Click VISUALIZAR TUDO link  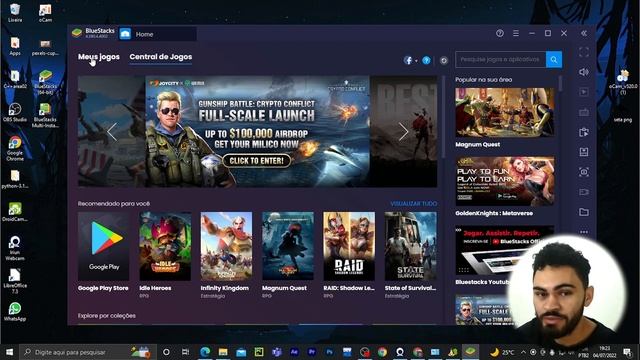(x=413, y=203)
